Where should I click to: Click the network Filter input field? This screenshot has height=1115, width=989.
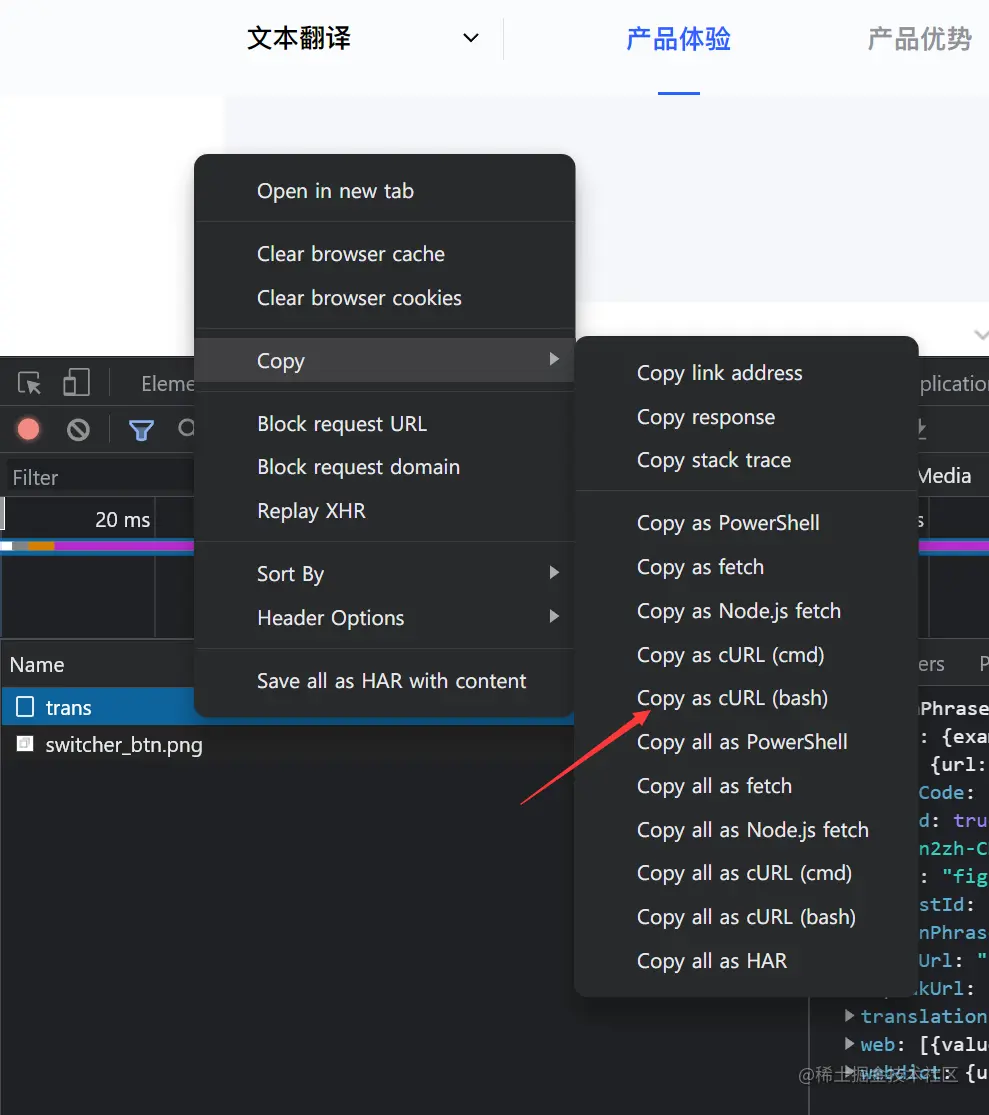click(x=100, y=477)
